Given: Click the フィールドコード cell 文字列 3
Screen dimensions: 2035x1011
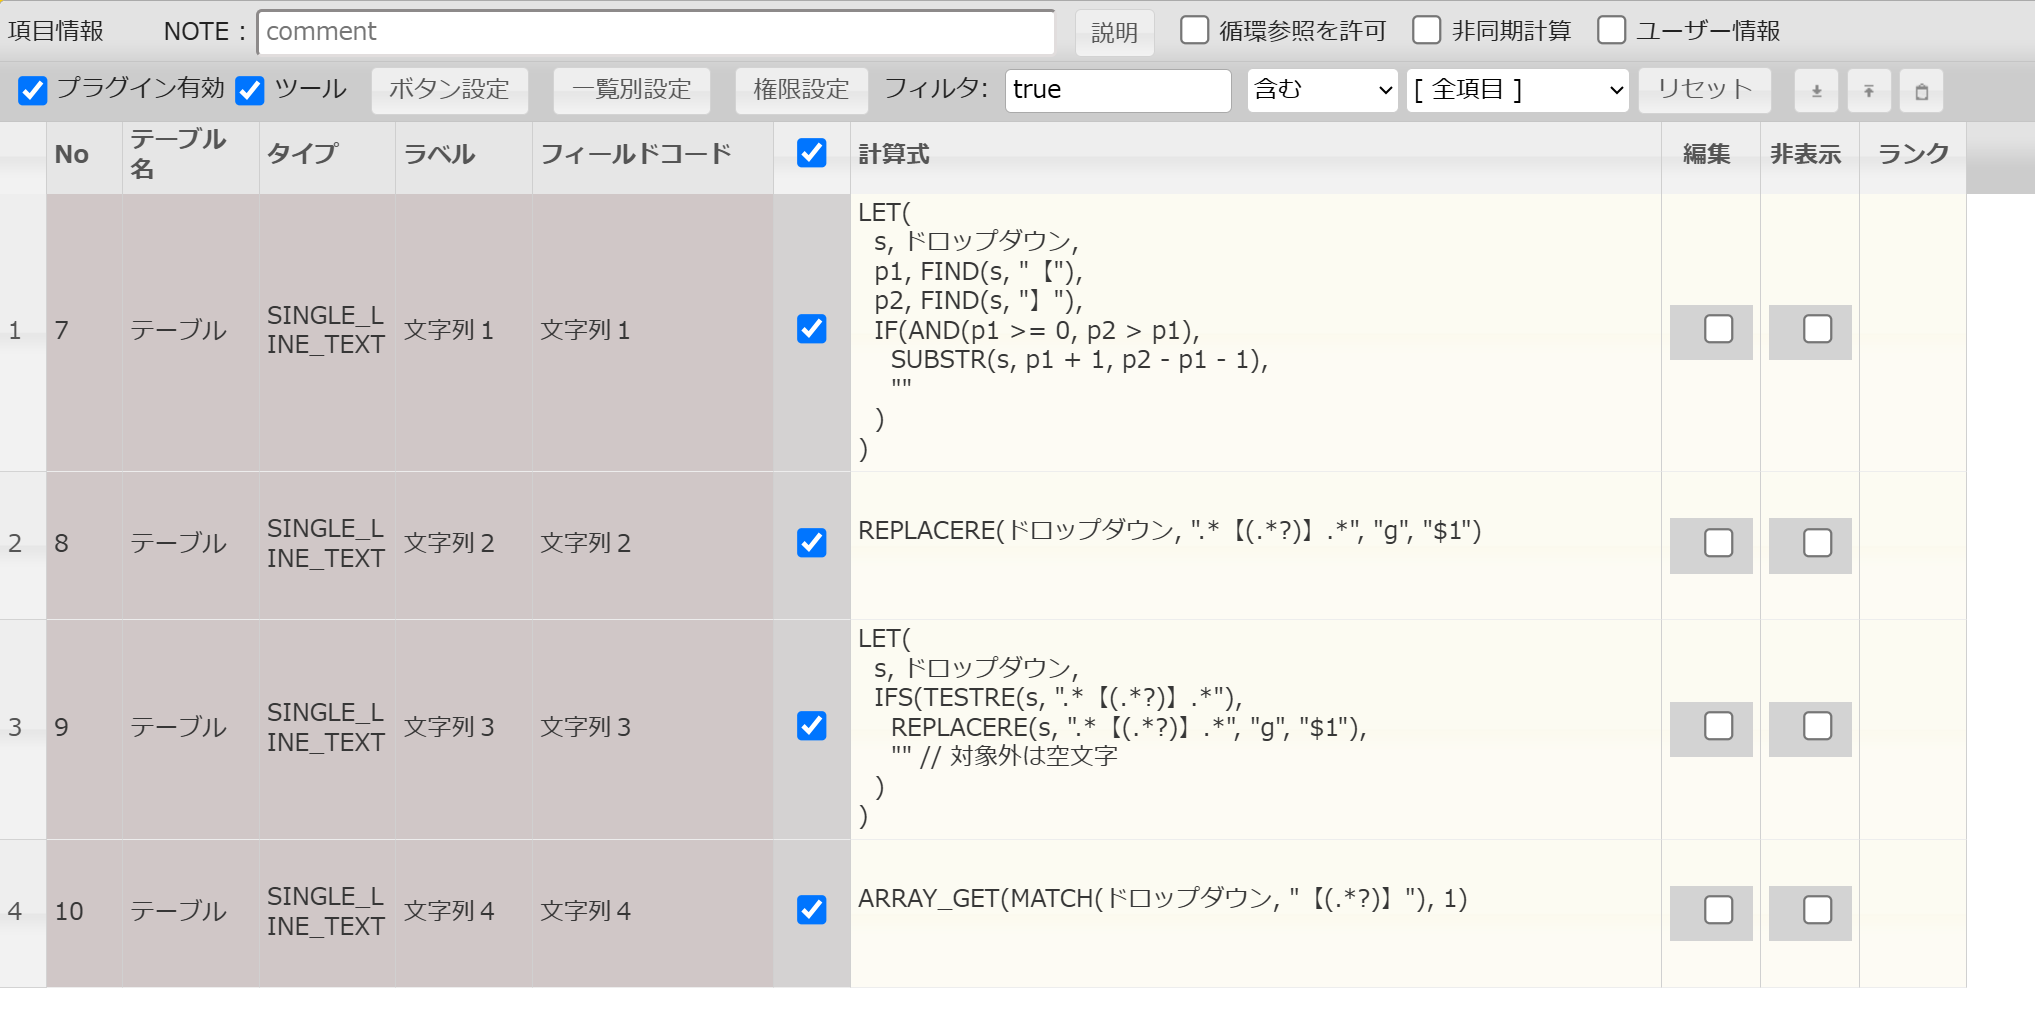Looking at the screenshot, I should pos(652,729).
